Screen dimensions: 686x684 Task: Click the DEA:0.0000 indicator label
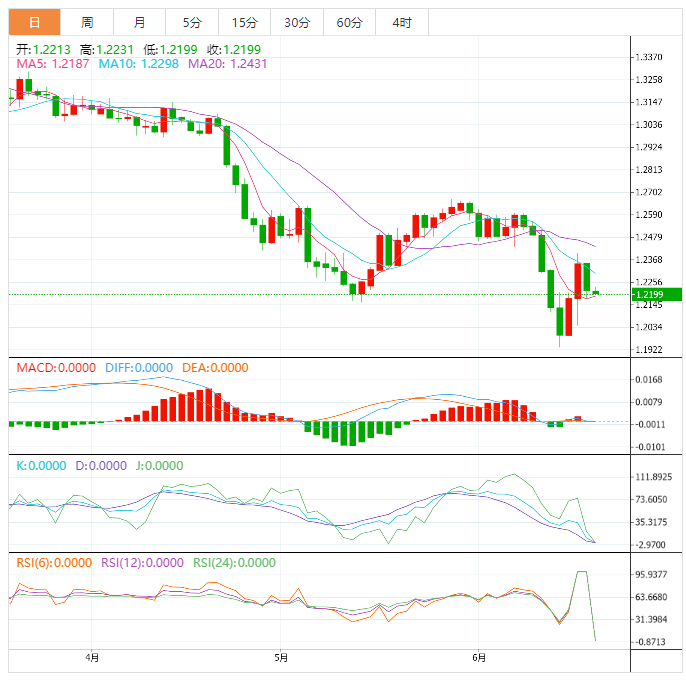[215, 368]
